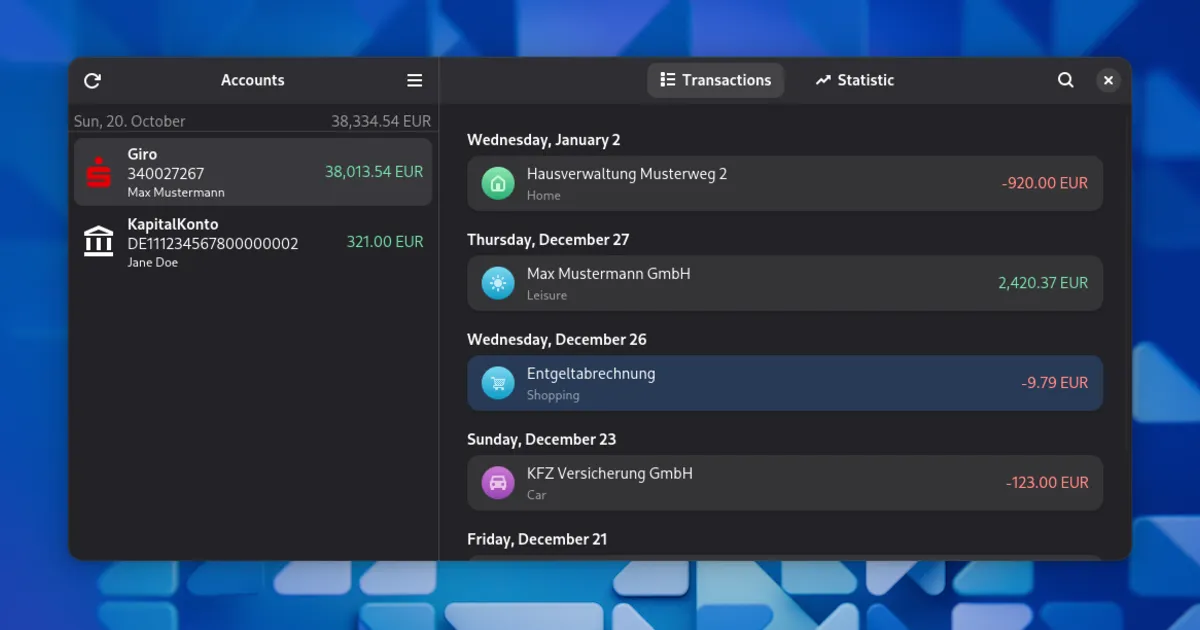Screen dimensions: 1200x630
Task: Click the KapitalKonto bank building icon
Action: [x=99, y=242]
